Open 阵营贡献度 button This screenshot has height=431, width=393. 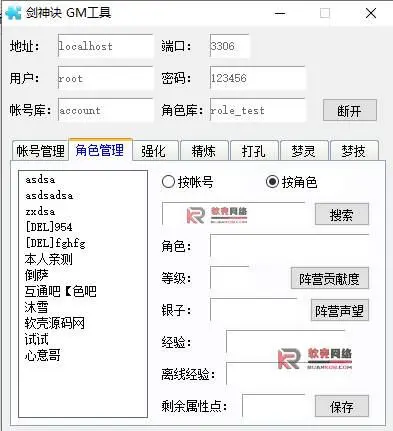(330, 278)
